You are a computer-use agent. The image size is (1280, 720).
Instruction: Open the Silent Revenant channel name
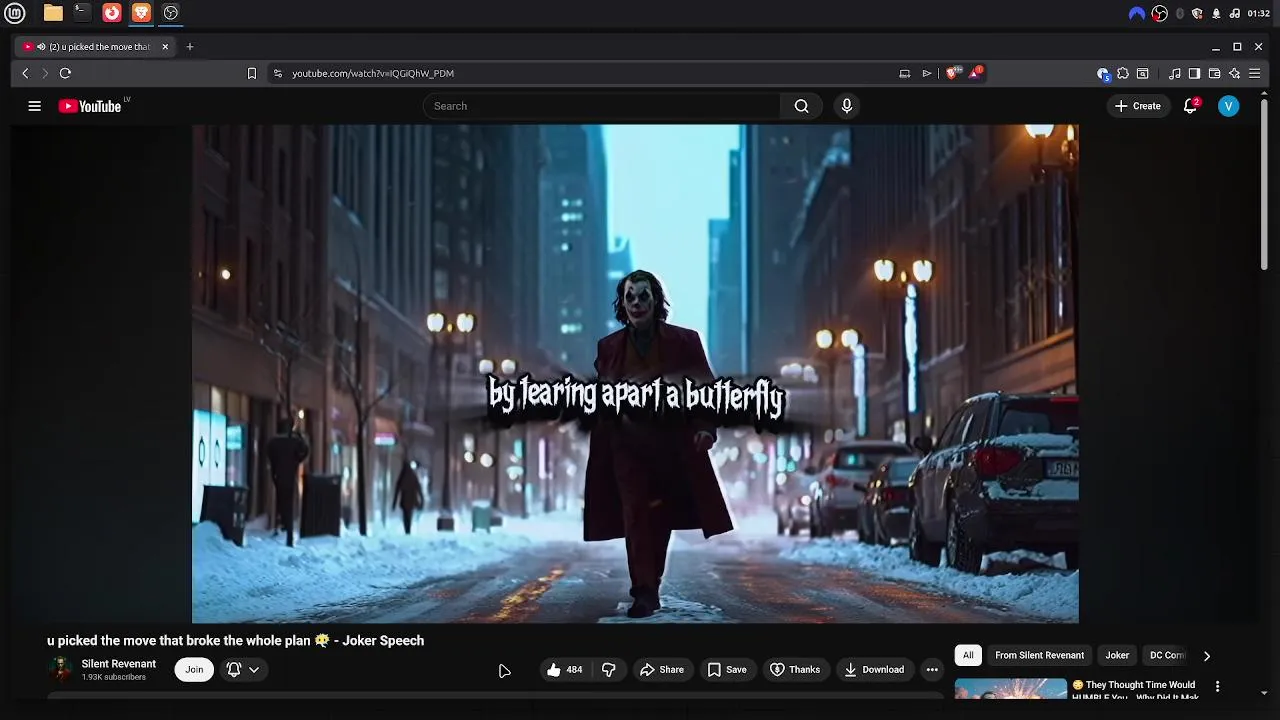point(119,664)
